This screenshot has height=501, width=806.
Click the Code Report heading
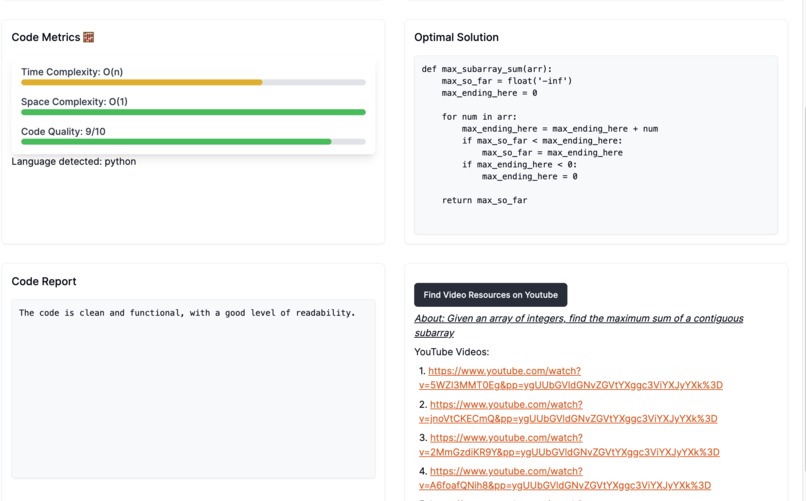point(44,282)
